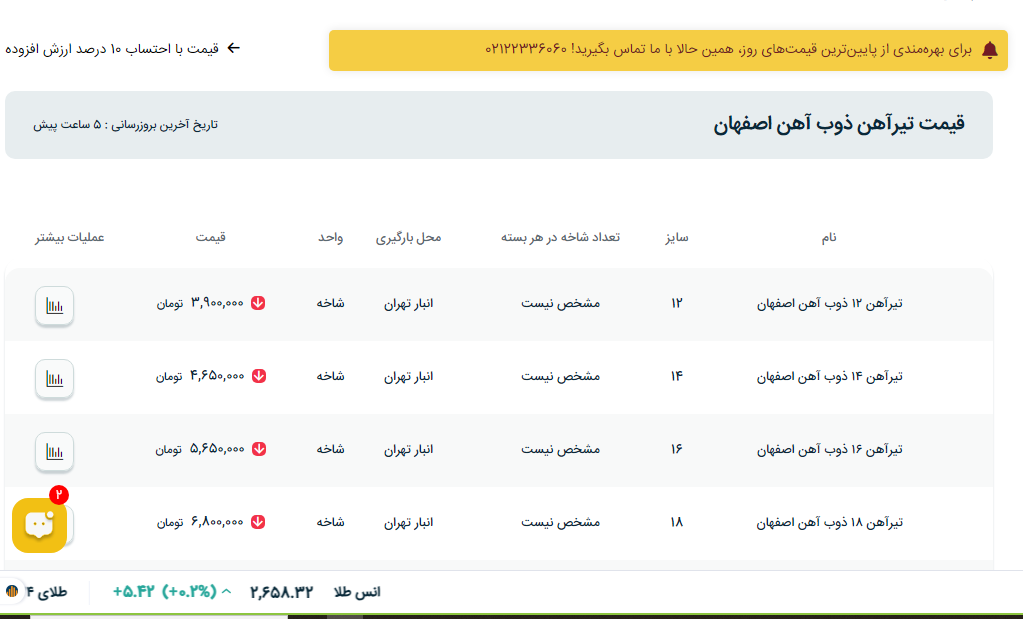Click the gold coin icon in ticker

(x=12, y=591)
